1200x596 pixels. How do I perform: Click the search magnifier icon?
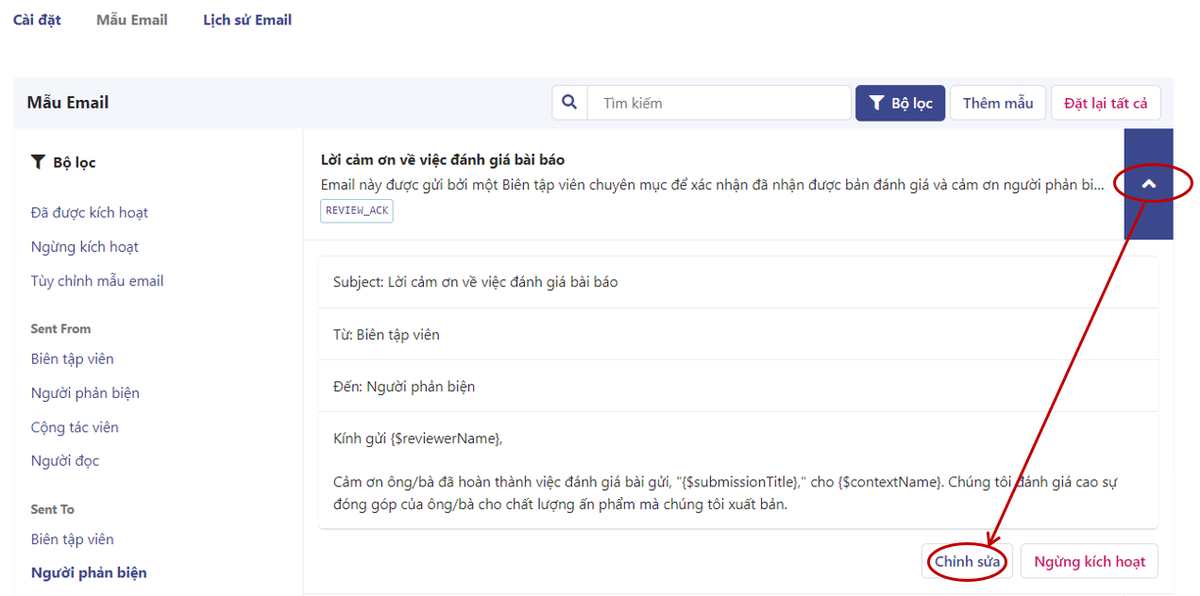tap(569, 102)
